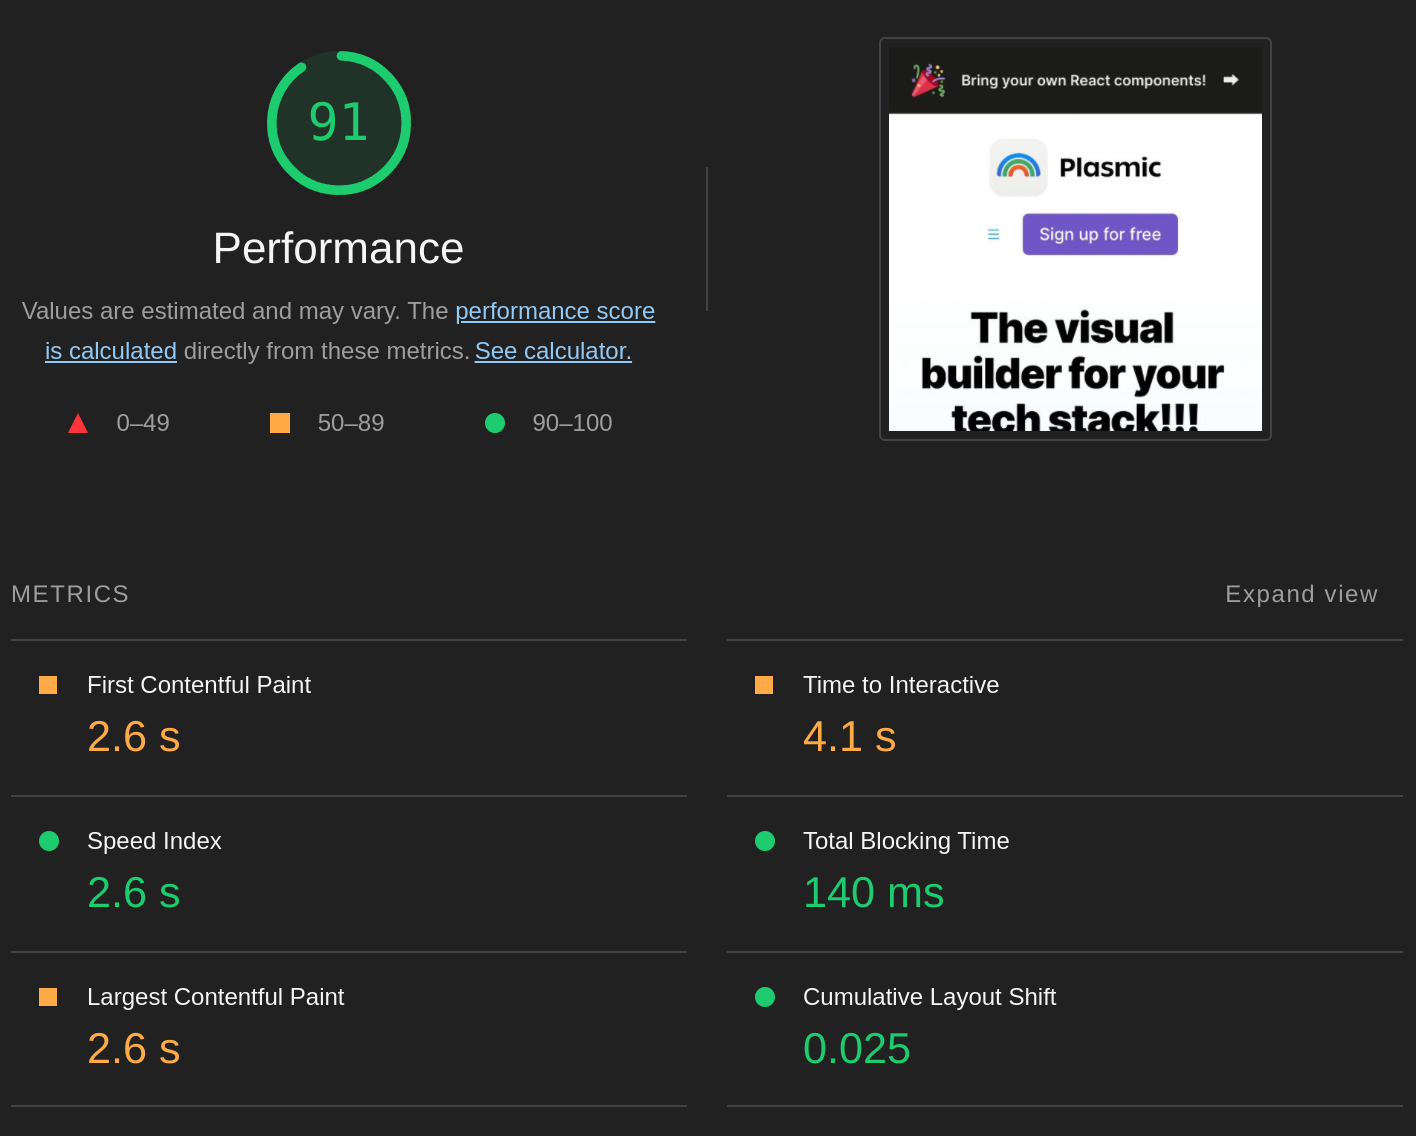This screenshot has width=1416, height=1136.
Task: Click the green circle beside Total Blocking Time
Action: point(765,841)
